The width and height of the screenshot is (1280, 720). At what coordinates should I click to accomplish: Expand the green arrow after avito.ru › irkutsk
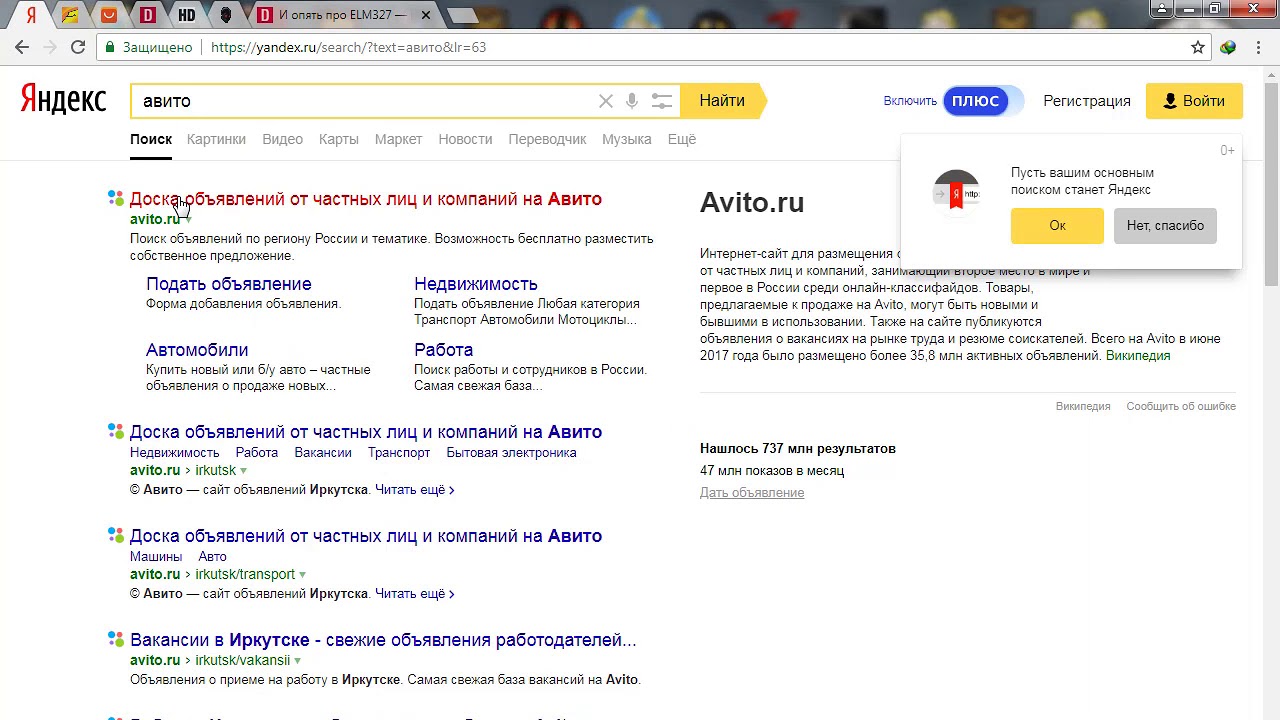[x=243, y=471]
